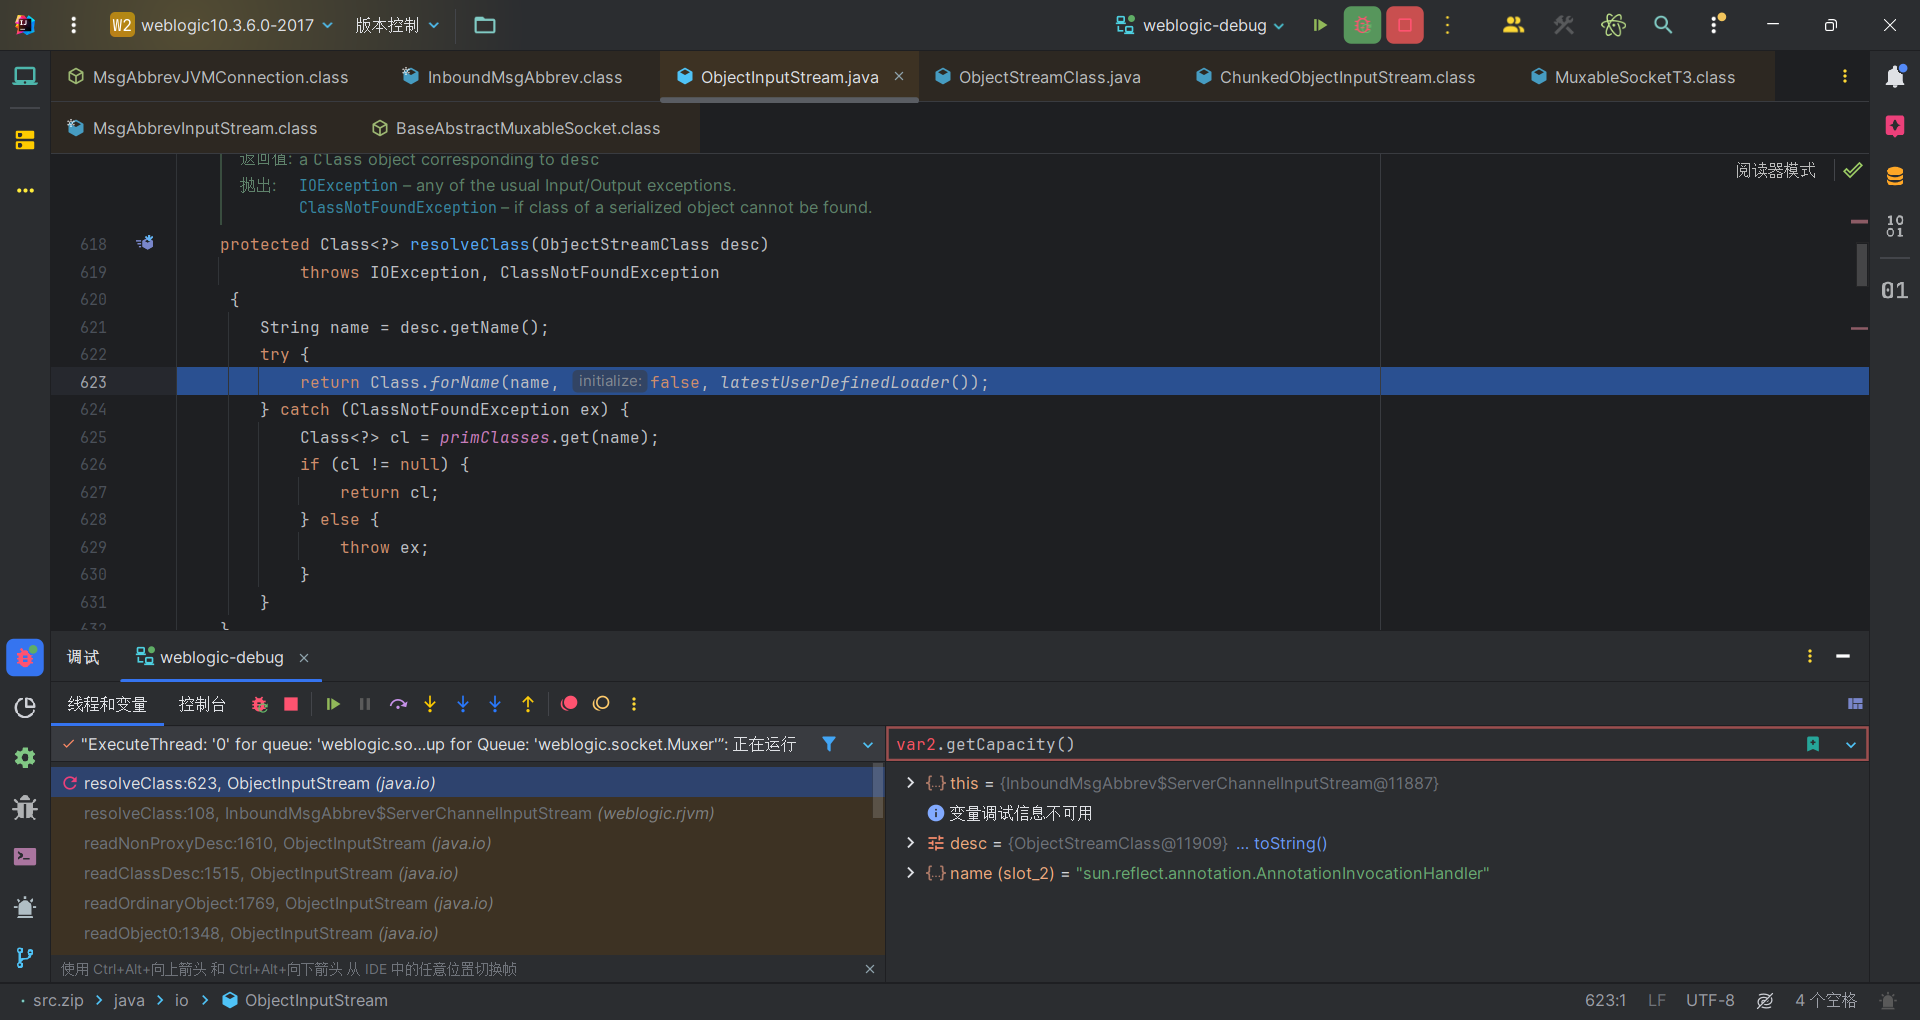Add expression to watches bookmark icon

point(1813,744)
